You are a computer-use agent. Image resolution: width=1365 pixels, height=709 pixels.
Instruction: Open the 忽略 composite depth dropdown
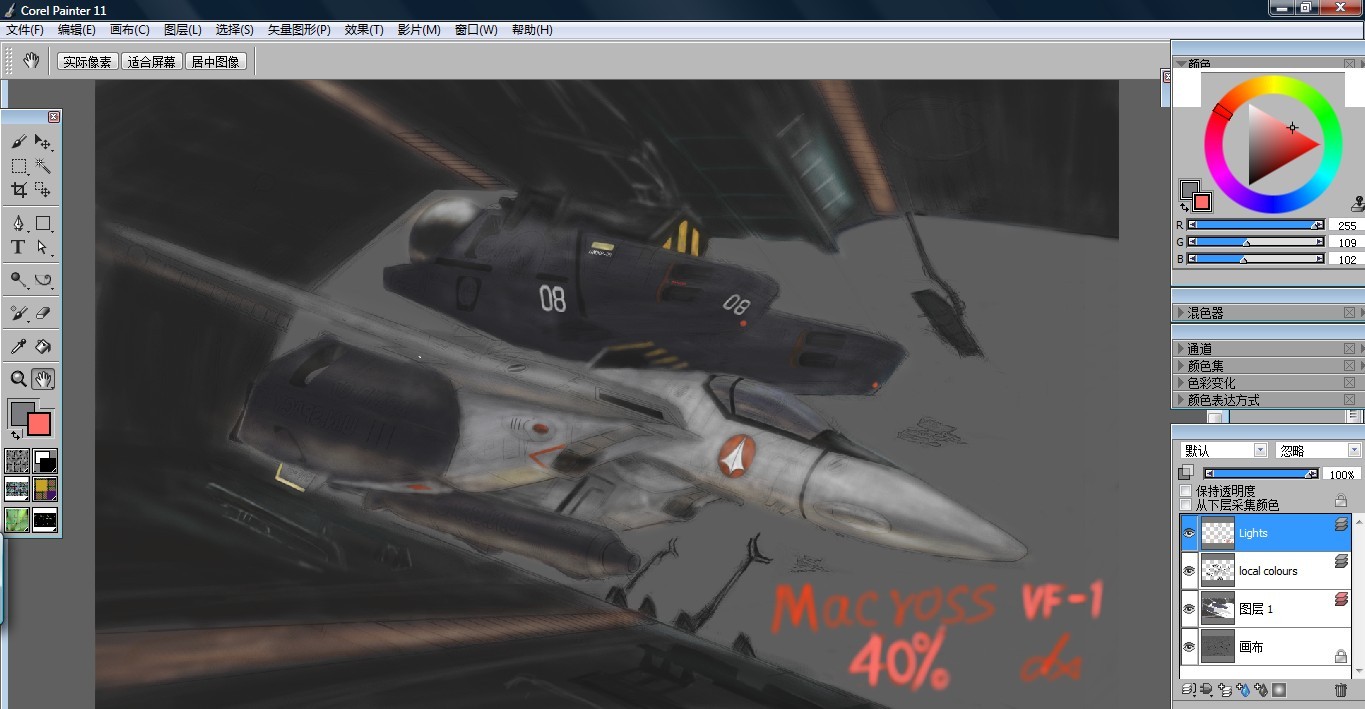1318,451
